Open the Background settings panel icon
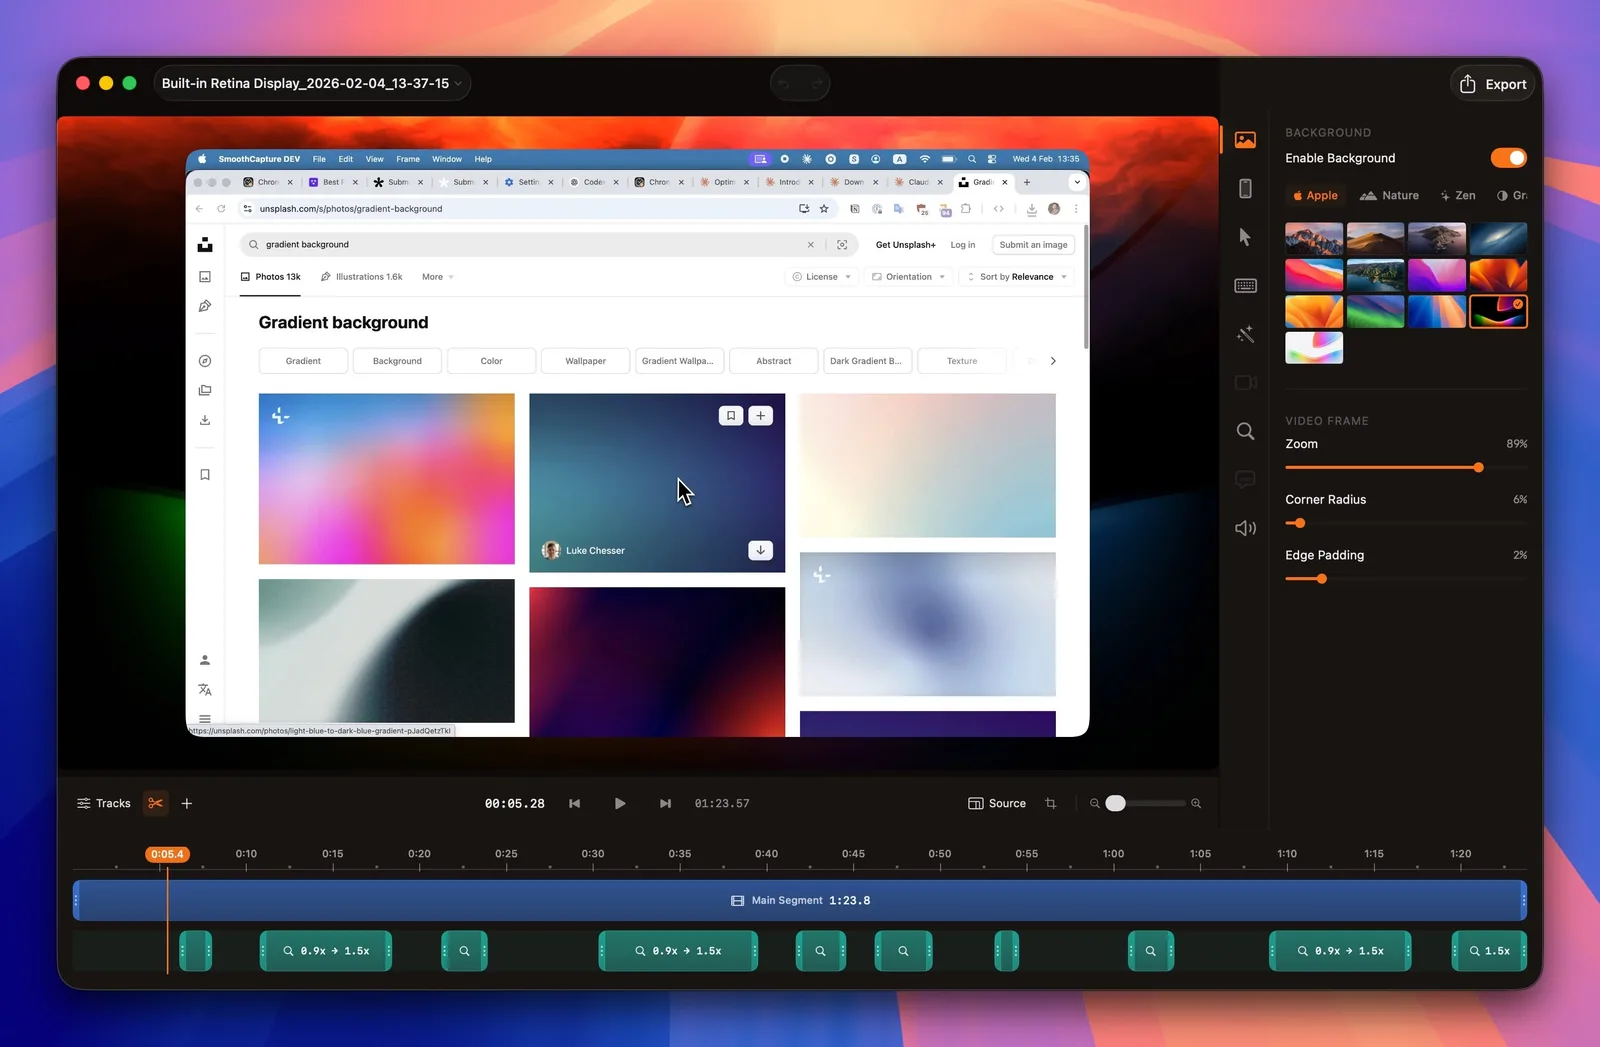Viewport: 1600px width, 1047px height. (1245, 139)
